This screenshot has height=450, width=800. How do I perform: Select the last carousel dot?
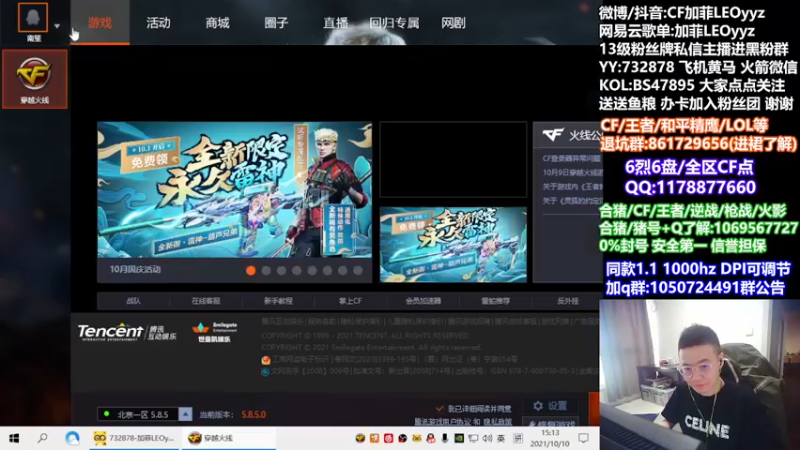(x=358, y=270)
